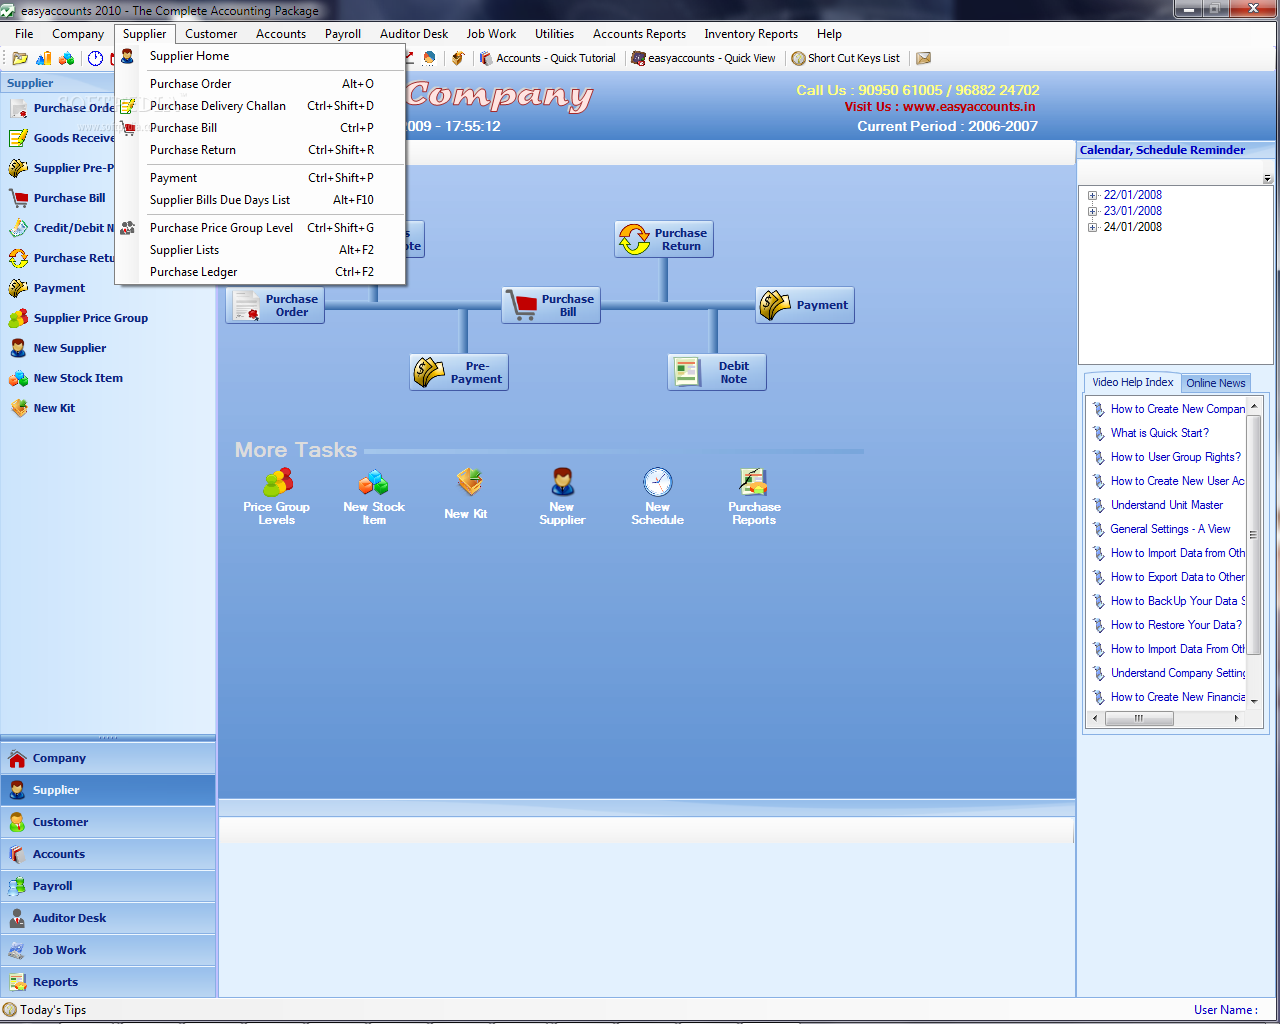Choose Supplier Home from the menu

tap(260, 56)
